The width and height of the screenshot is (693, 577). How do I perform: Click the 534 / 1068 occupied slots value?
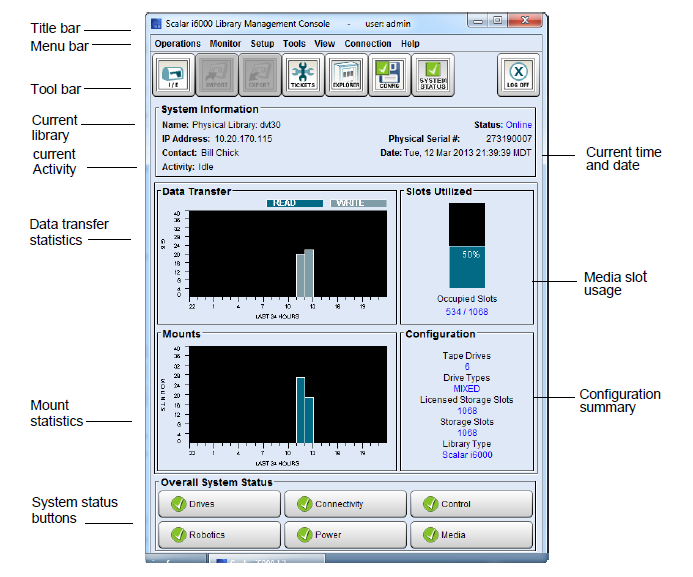(x=467, y=312)
